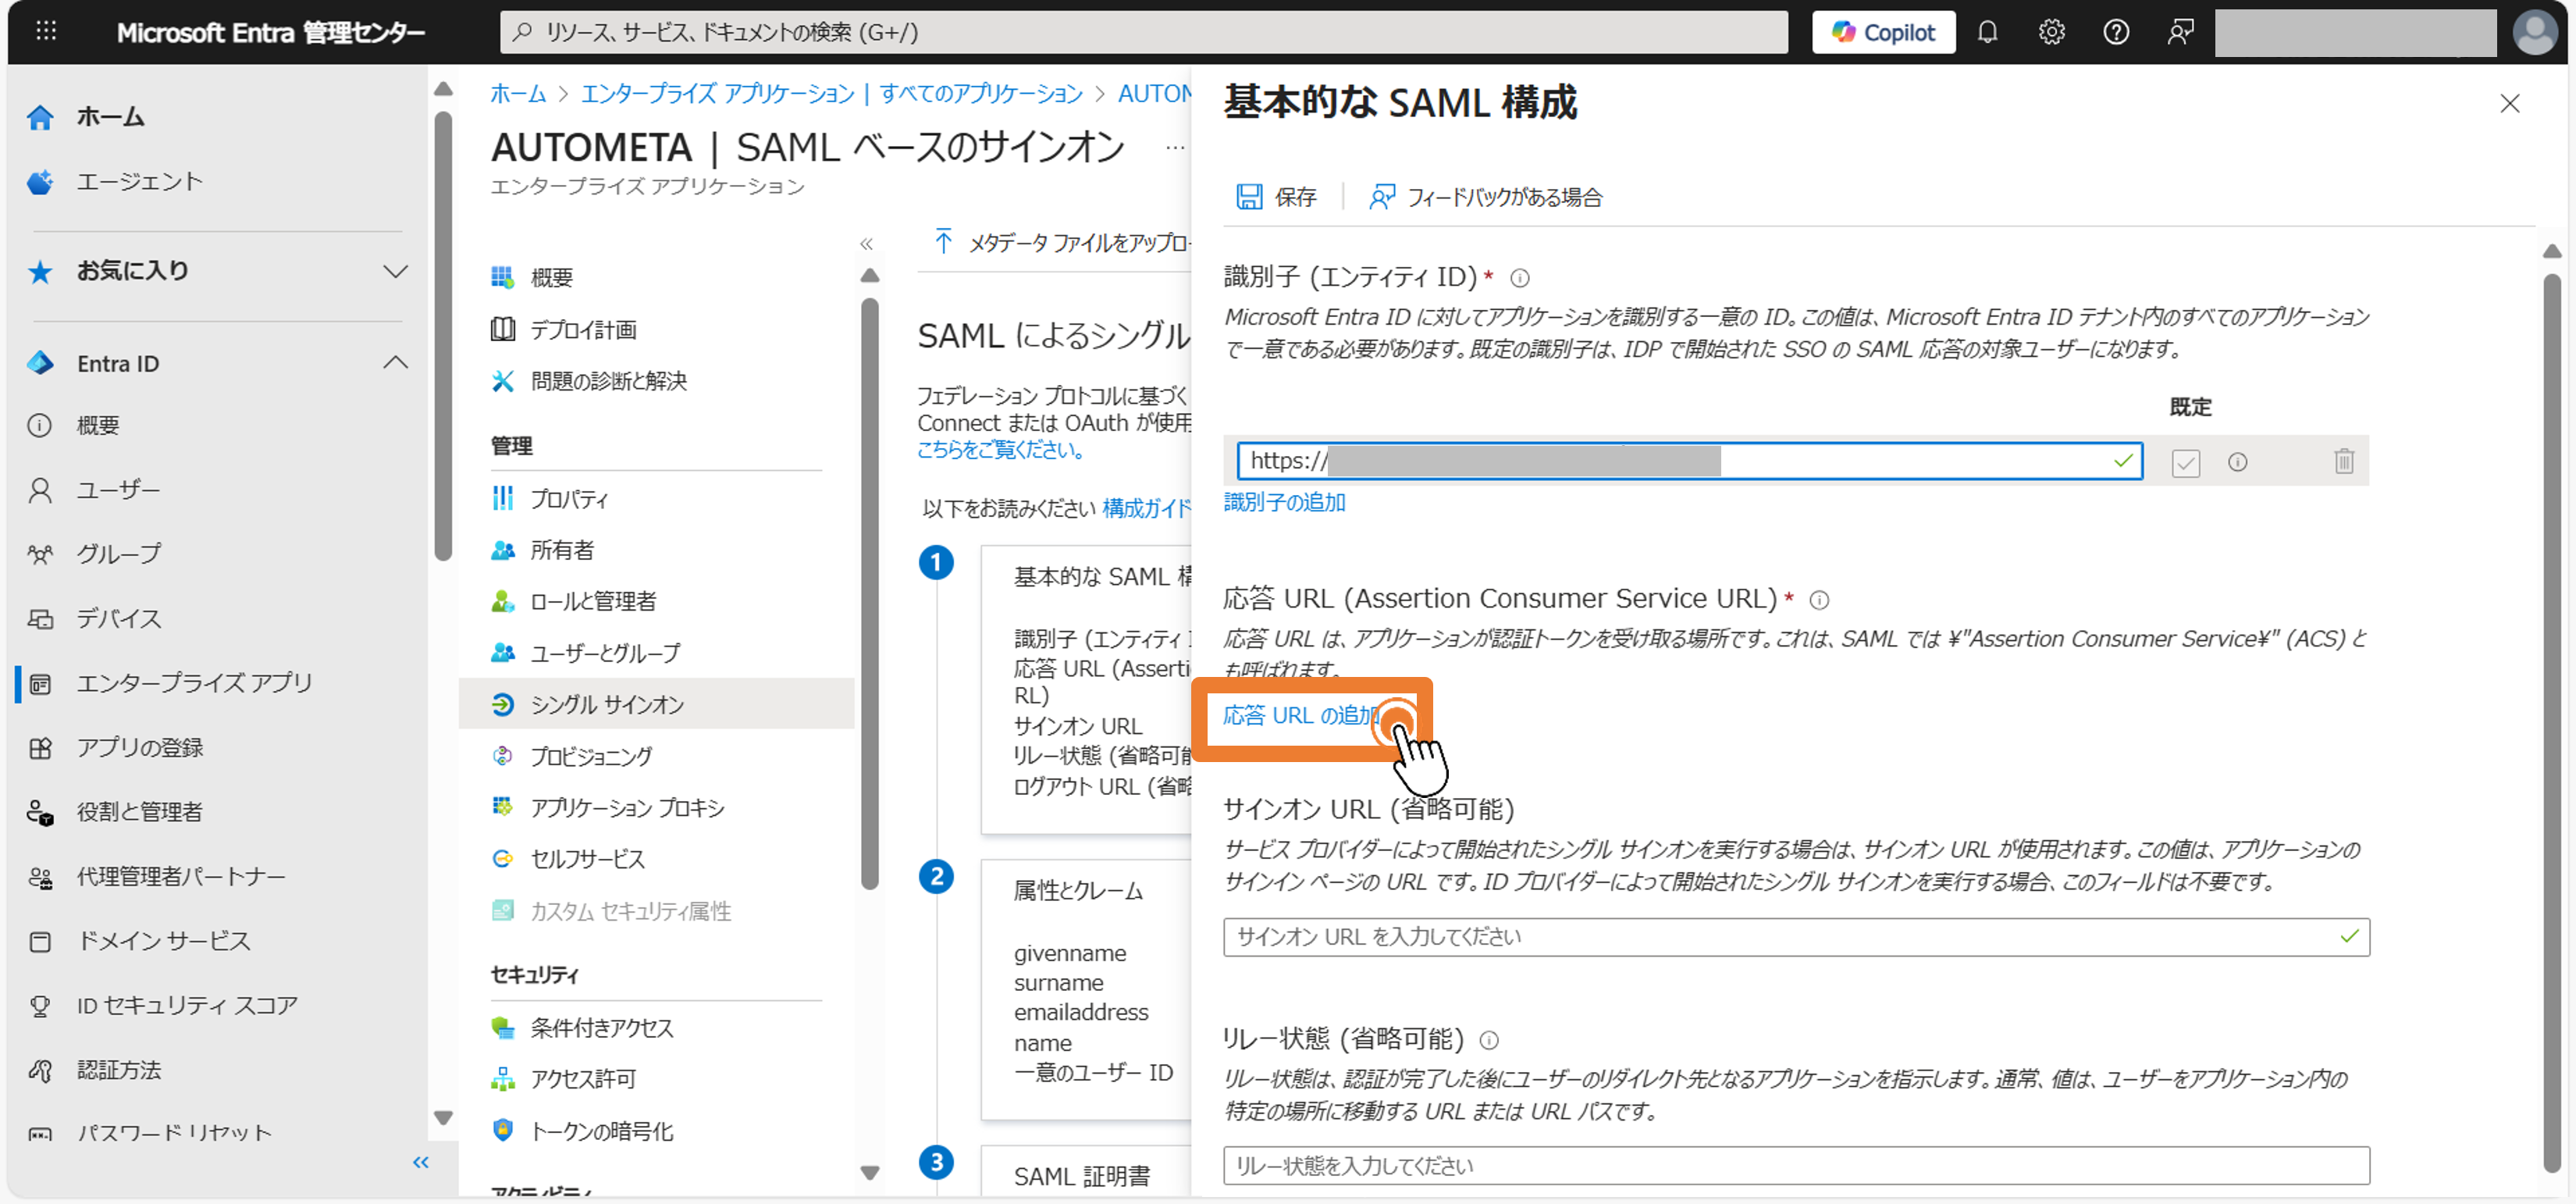The width and height of the screenshot is (2576, 1204).
Task: Open the help question mark icon
Action: [2116, 32]
